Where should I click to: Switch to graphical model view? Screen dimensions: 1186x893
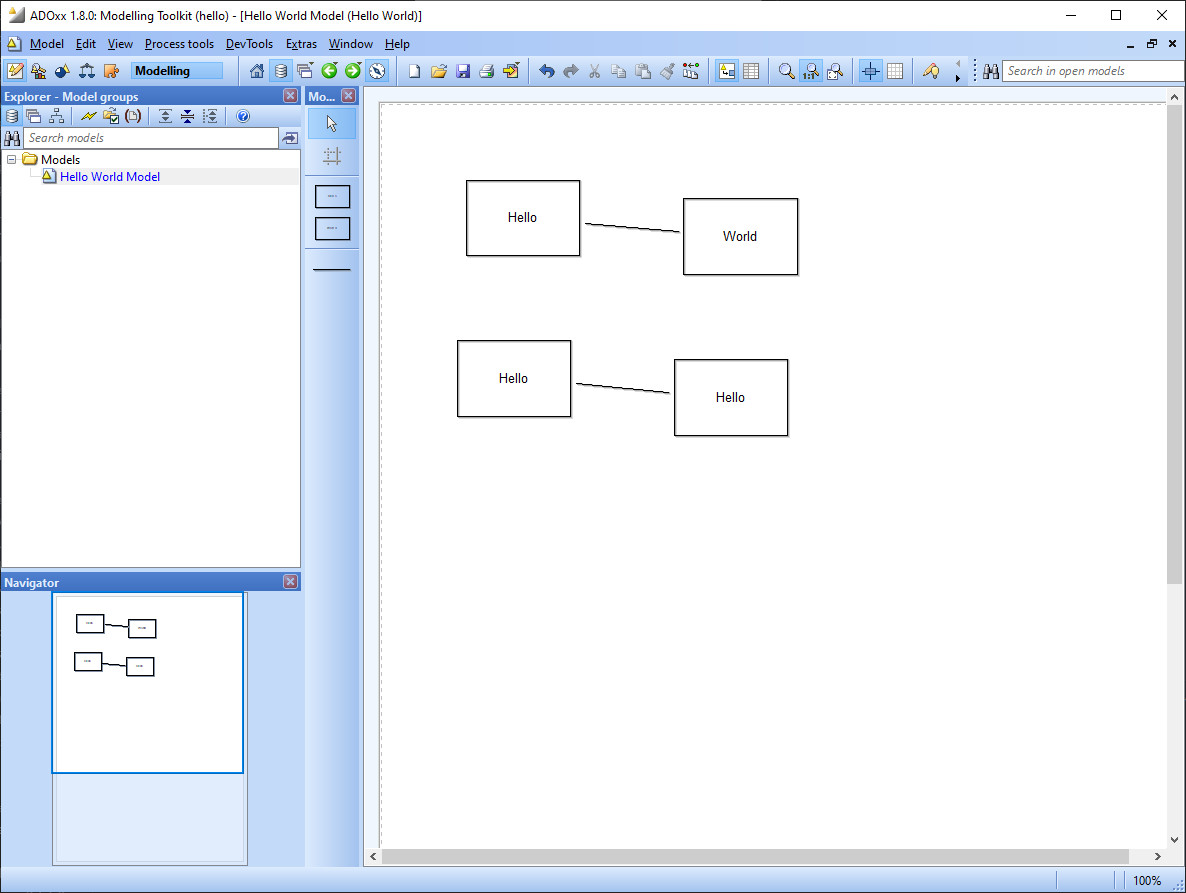727,71
